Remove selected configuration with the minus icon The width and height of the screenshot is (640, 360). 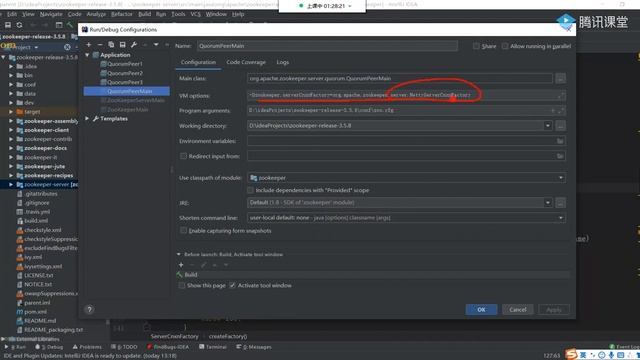point(100,44)
